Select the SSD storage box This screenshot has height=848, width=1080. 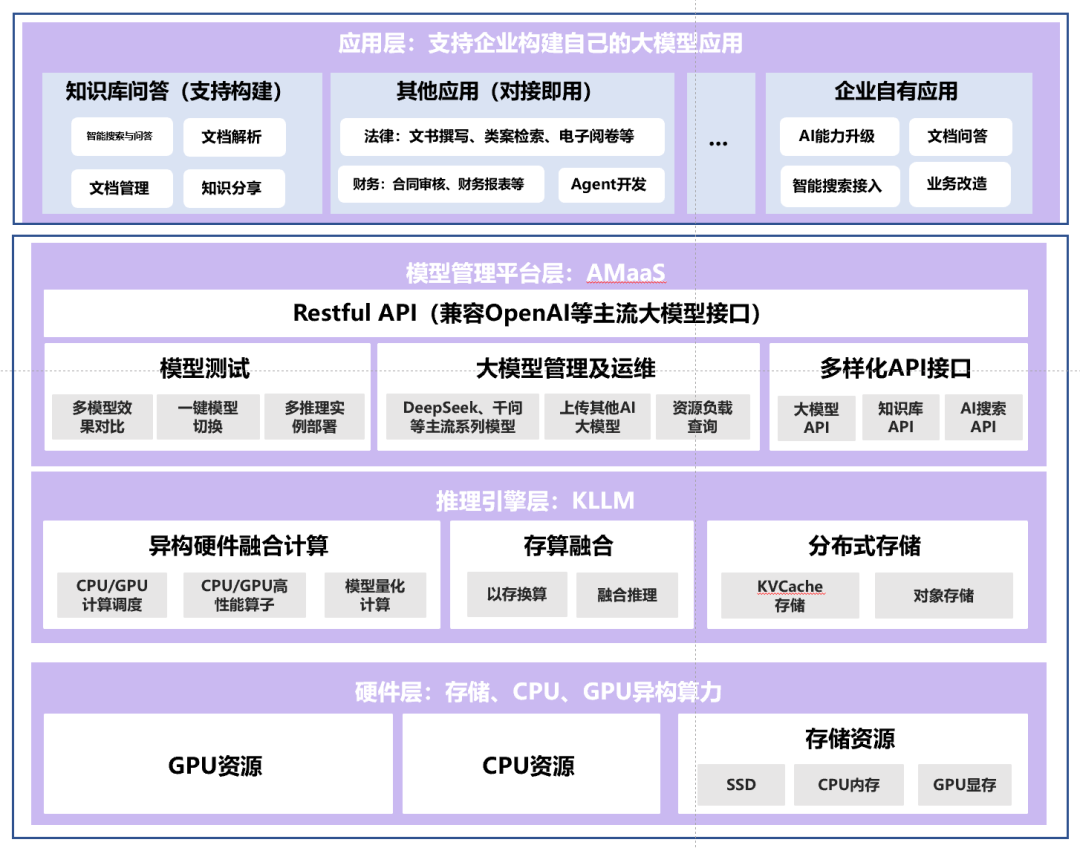(x=740, y=785)
